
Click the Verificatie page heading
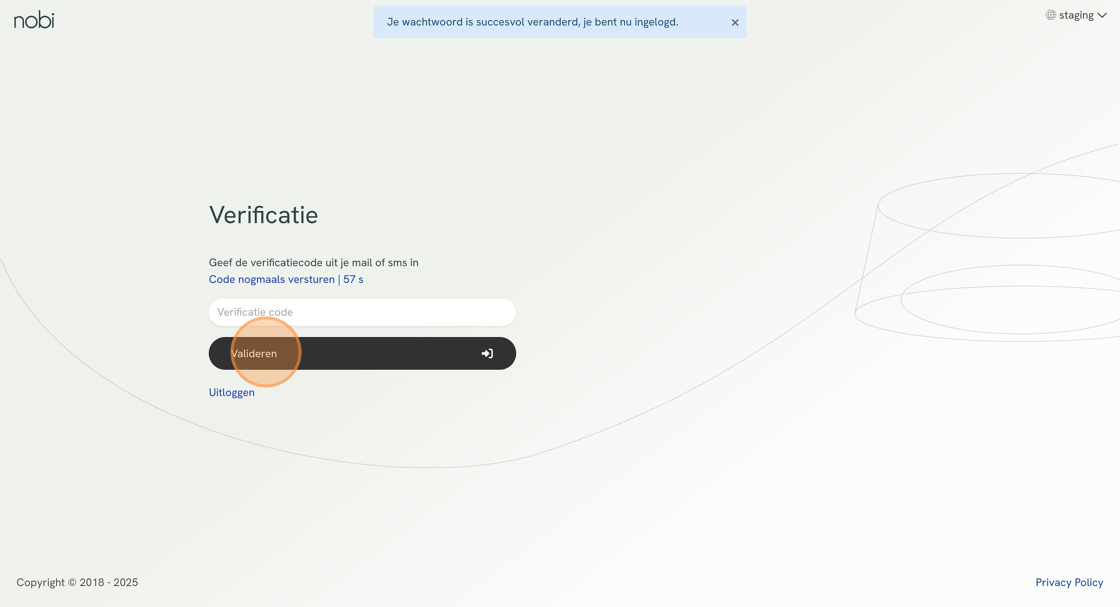(x=263, y=215)
